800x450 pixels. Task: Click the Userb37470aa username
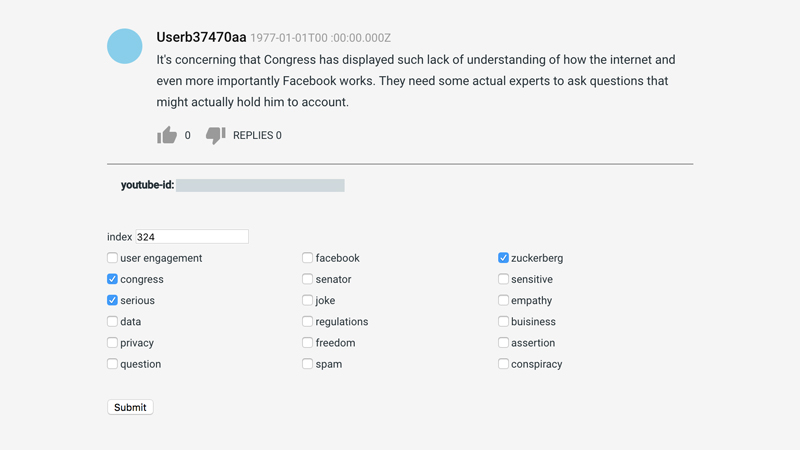coord(201,37)
